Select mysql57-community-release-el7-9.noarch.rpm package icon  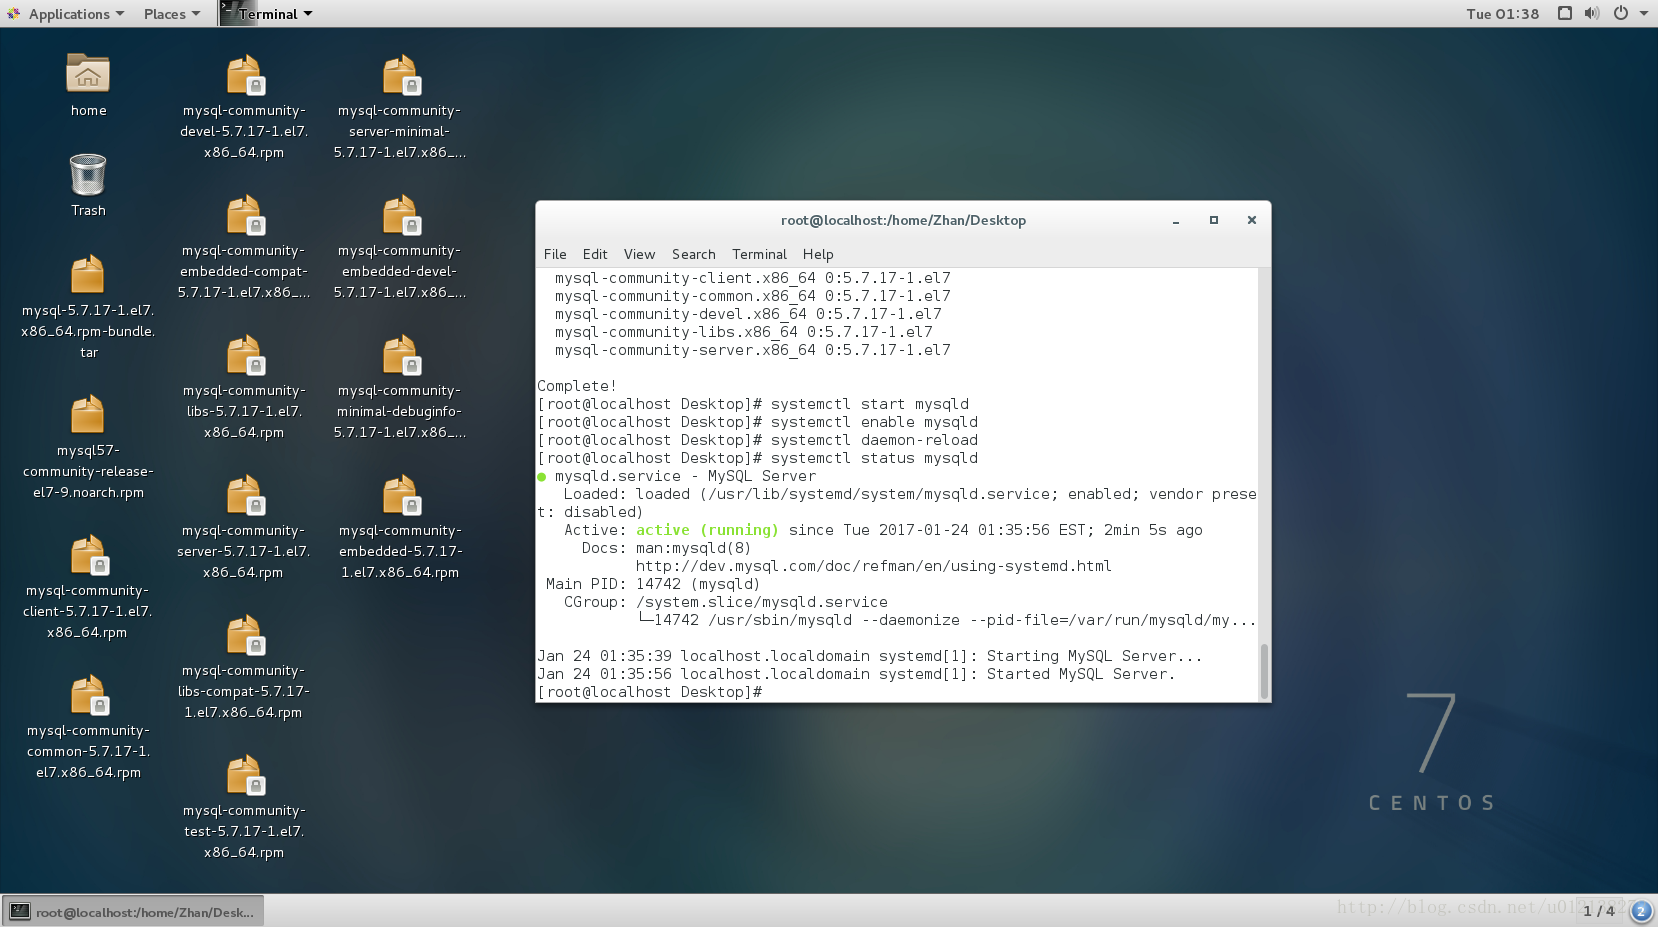point(88,415)
